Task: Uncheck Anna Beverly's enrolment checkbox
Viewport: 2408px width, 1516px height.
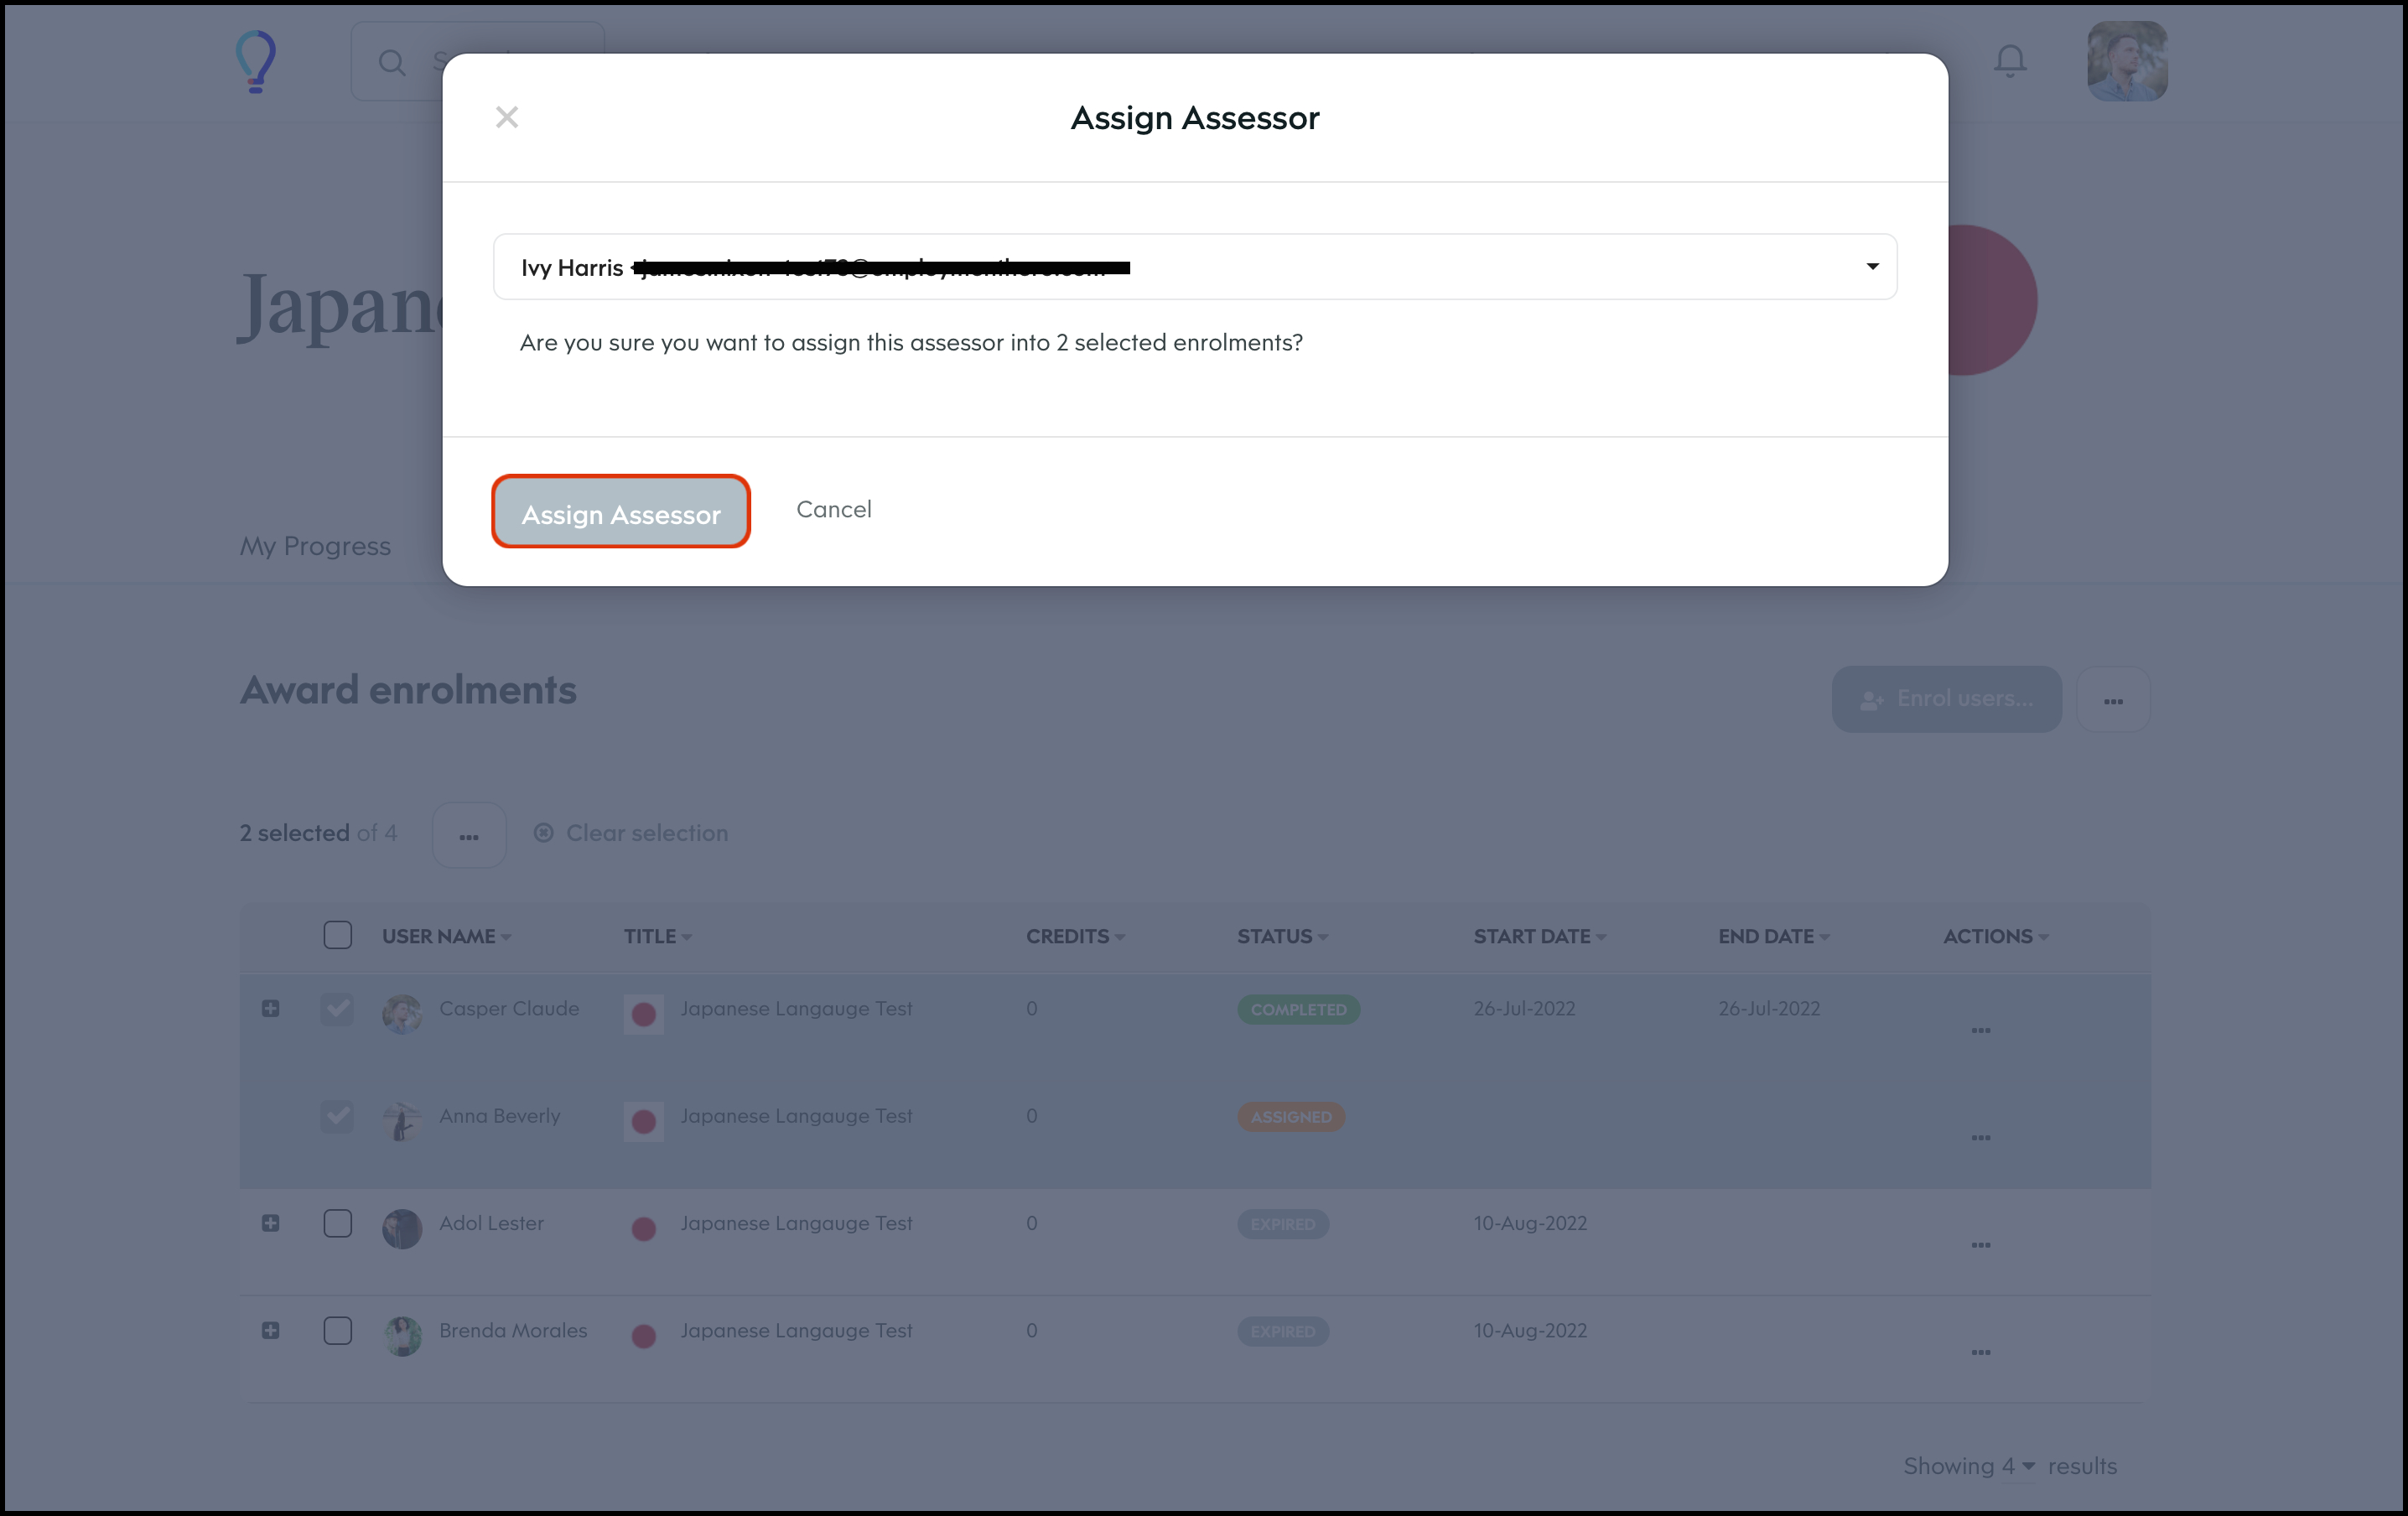Action: click(x=337, y=1115)
